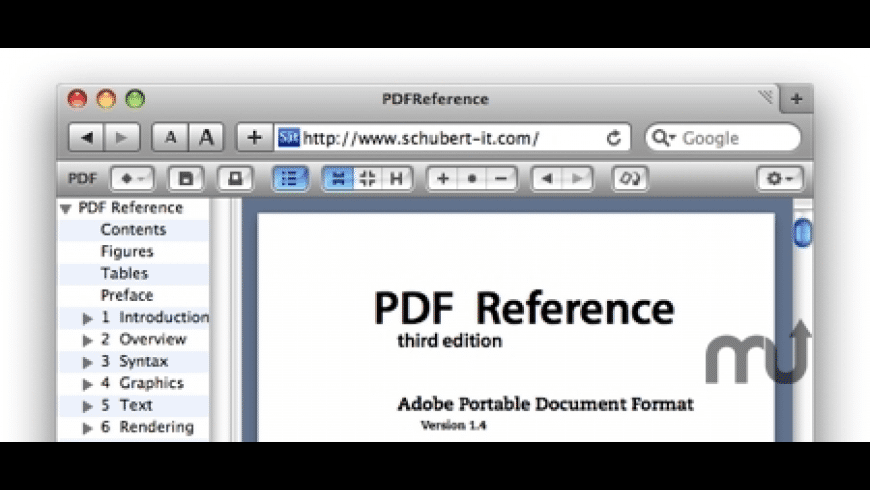Toggle the outline sidebar list button

(x=290, y=179)
